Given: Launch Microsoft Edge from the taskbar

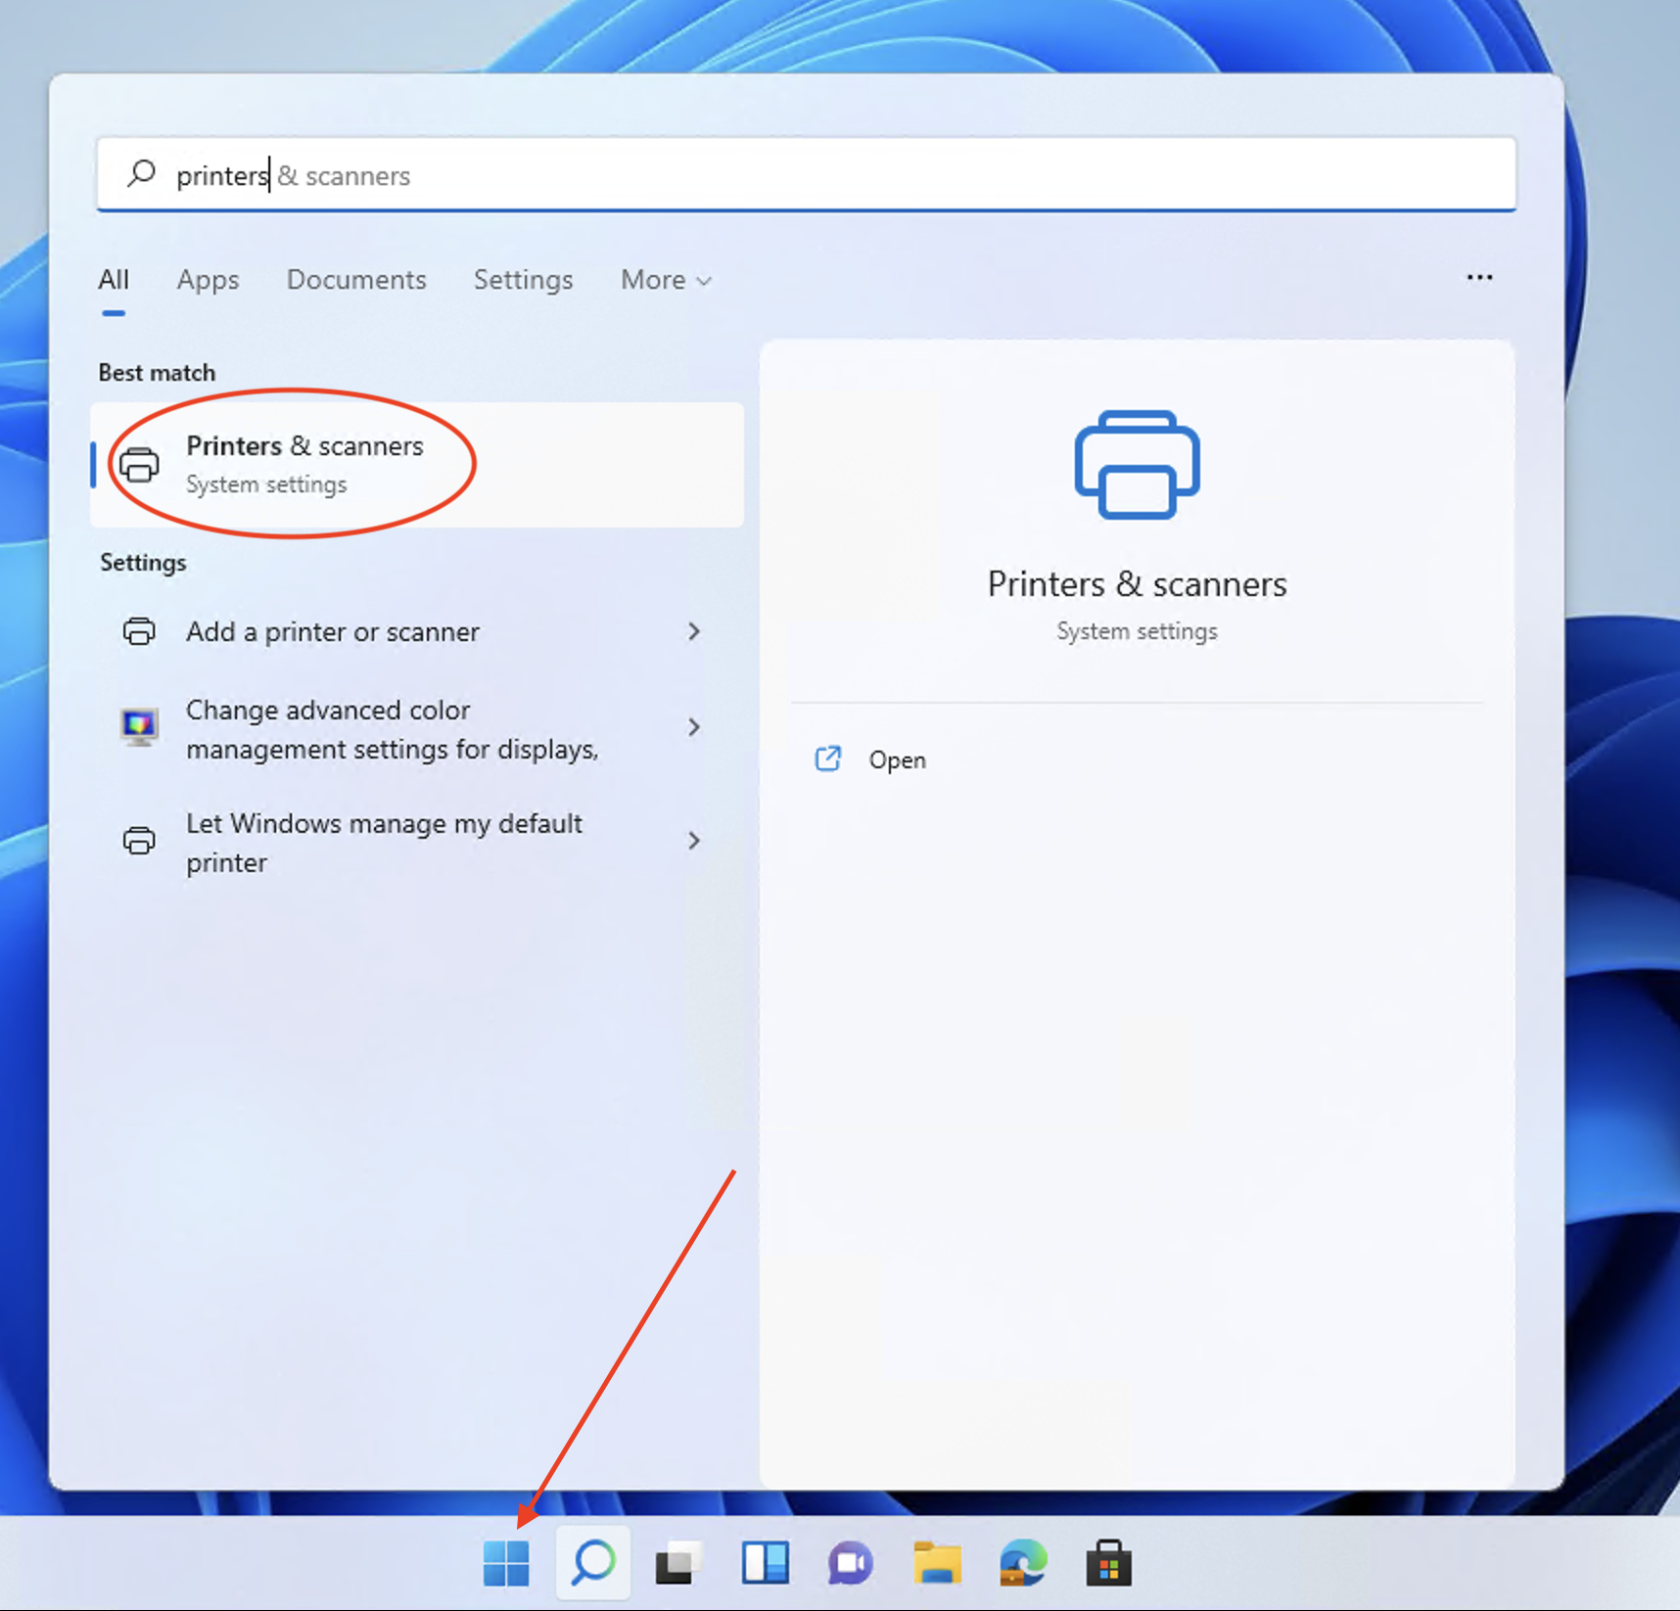Looking at the screenshot, I should click(1023, 1562).
